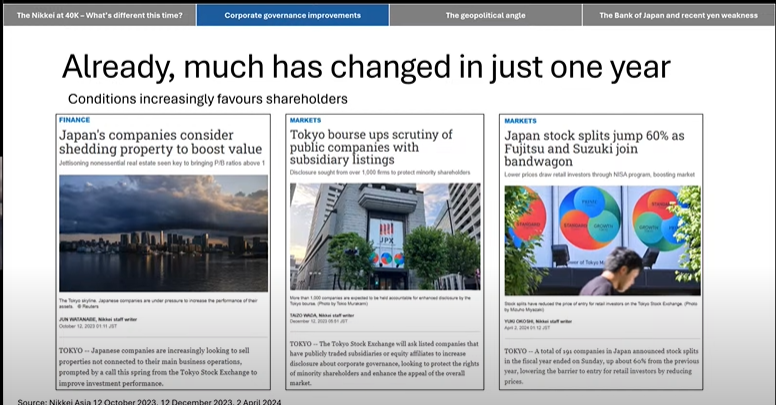Click subheading 'Jettisoning nonessential real estate'

coord(162,163)
